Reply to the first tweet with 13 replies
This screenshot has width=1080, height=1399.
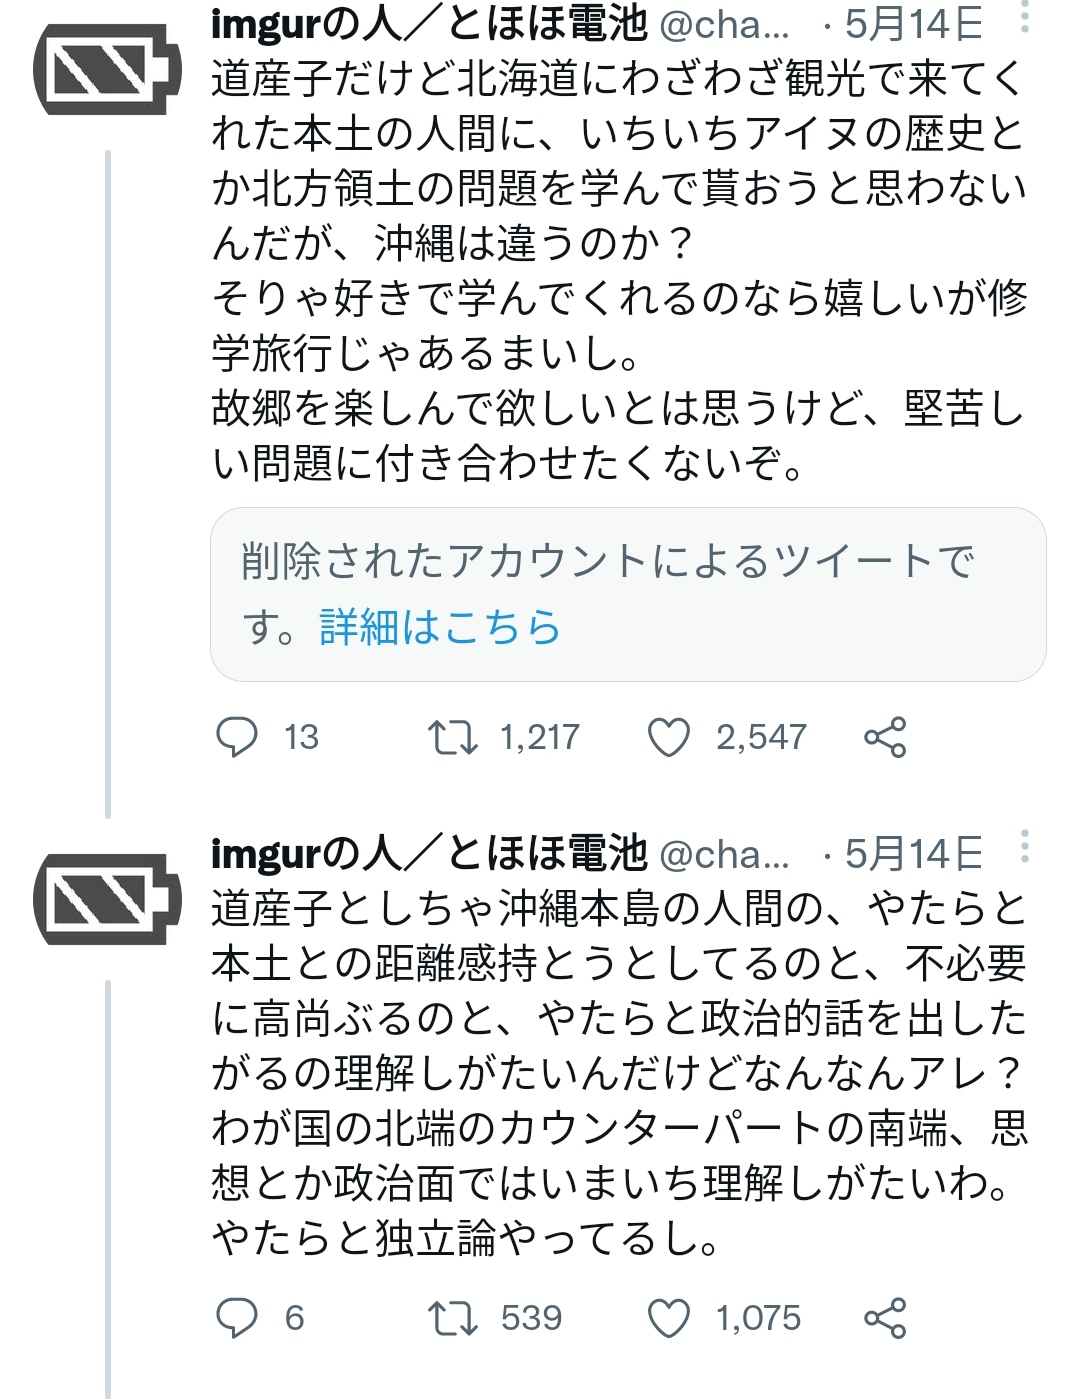[238, 738]
